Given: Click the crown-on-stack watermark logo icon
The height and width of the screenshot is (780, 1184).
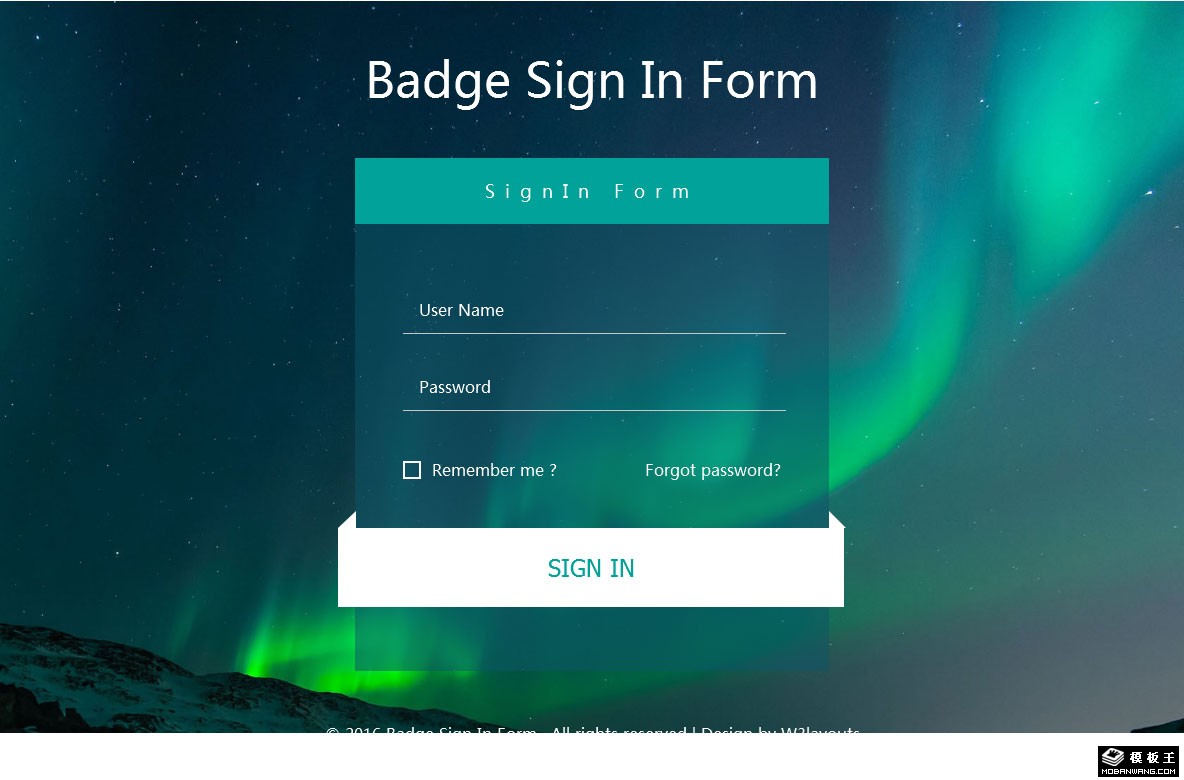Looking at the screenshot, I should click(x=1113, y=757).
